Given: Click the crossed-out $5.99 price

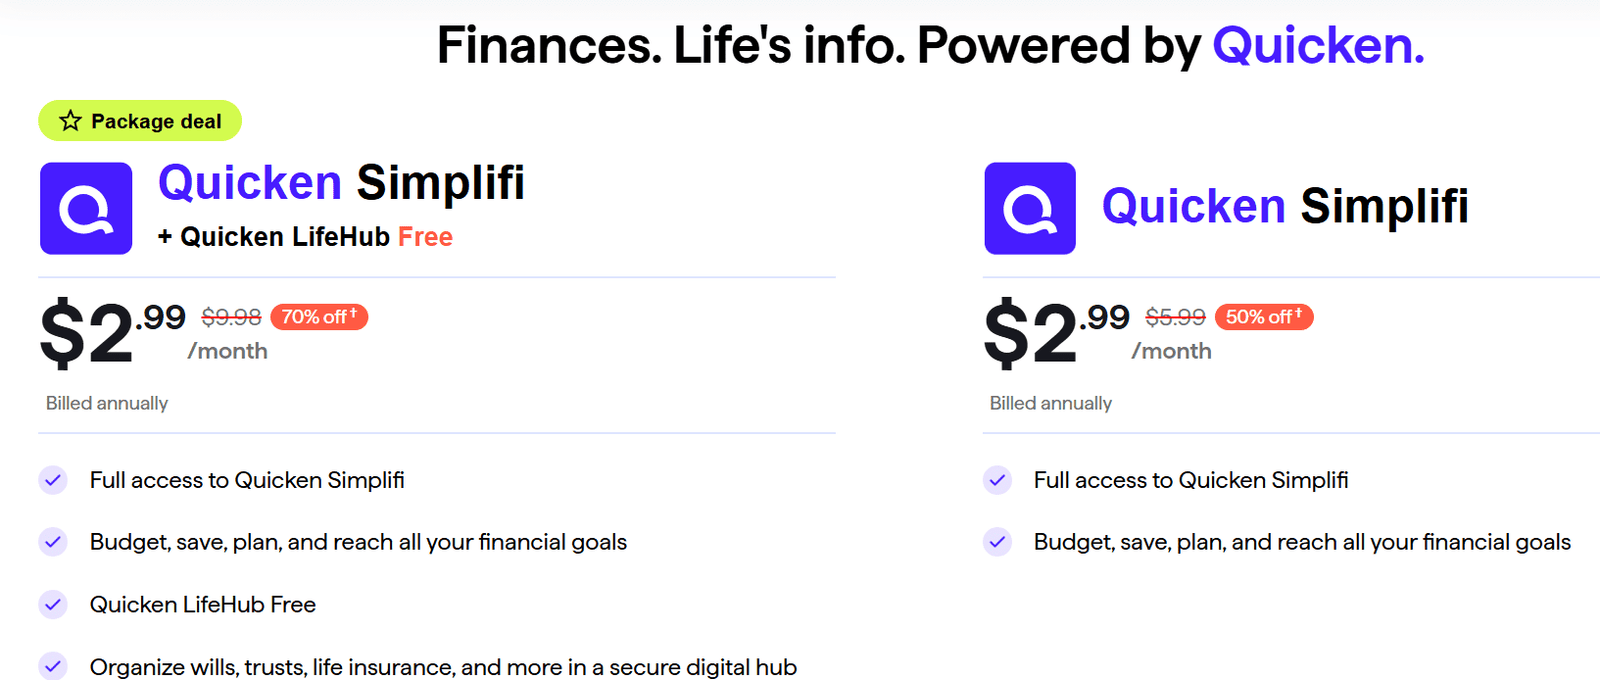Looking at the screenshot, I should point(1175,318).
